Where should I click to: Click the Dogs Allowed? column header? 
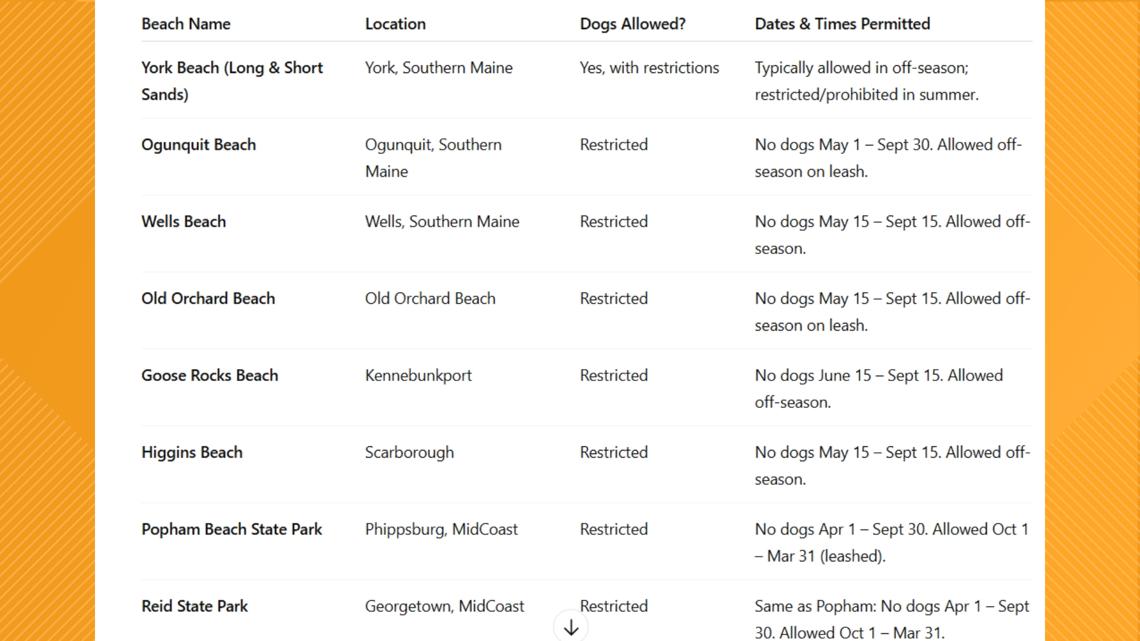633,24
